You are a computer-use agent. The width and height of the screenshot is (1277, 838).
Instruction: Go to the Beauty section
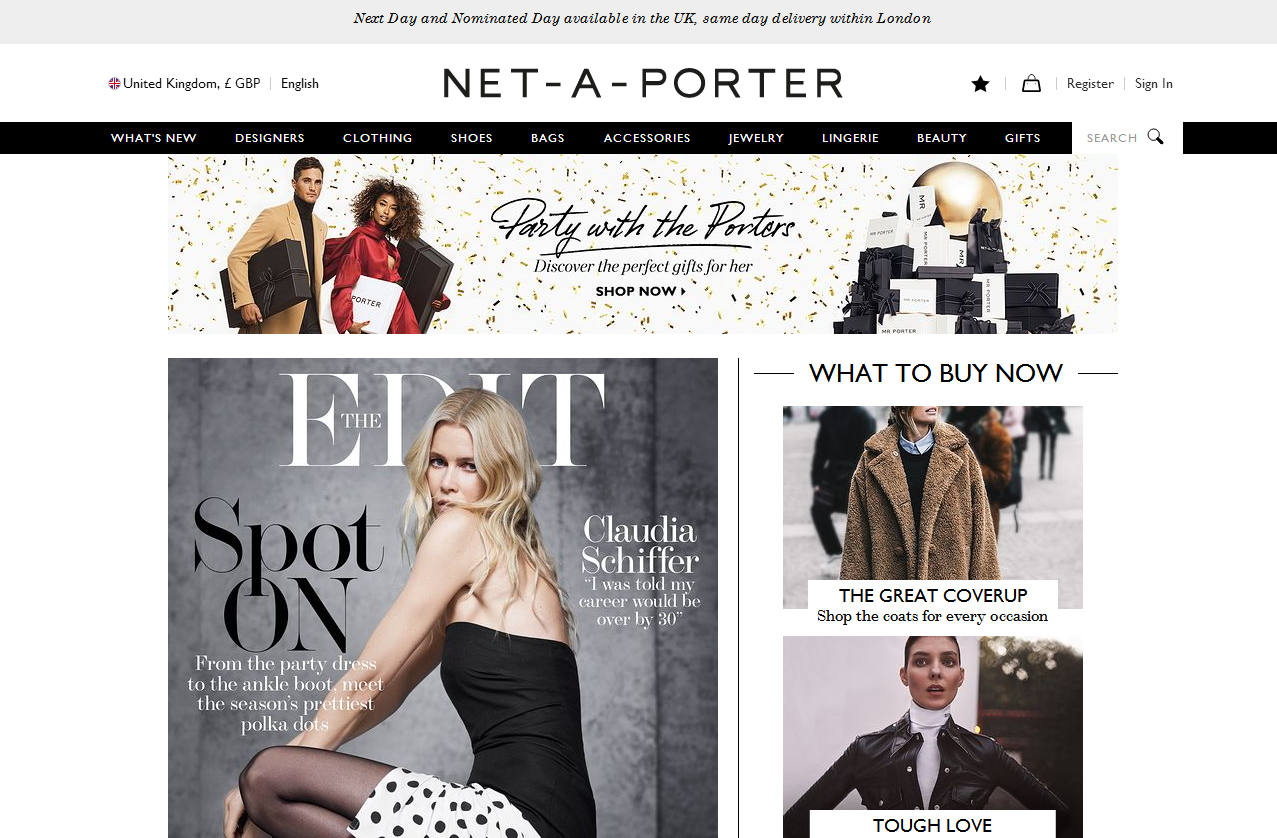point(942,138)
